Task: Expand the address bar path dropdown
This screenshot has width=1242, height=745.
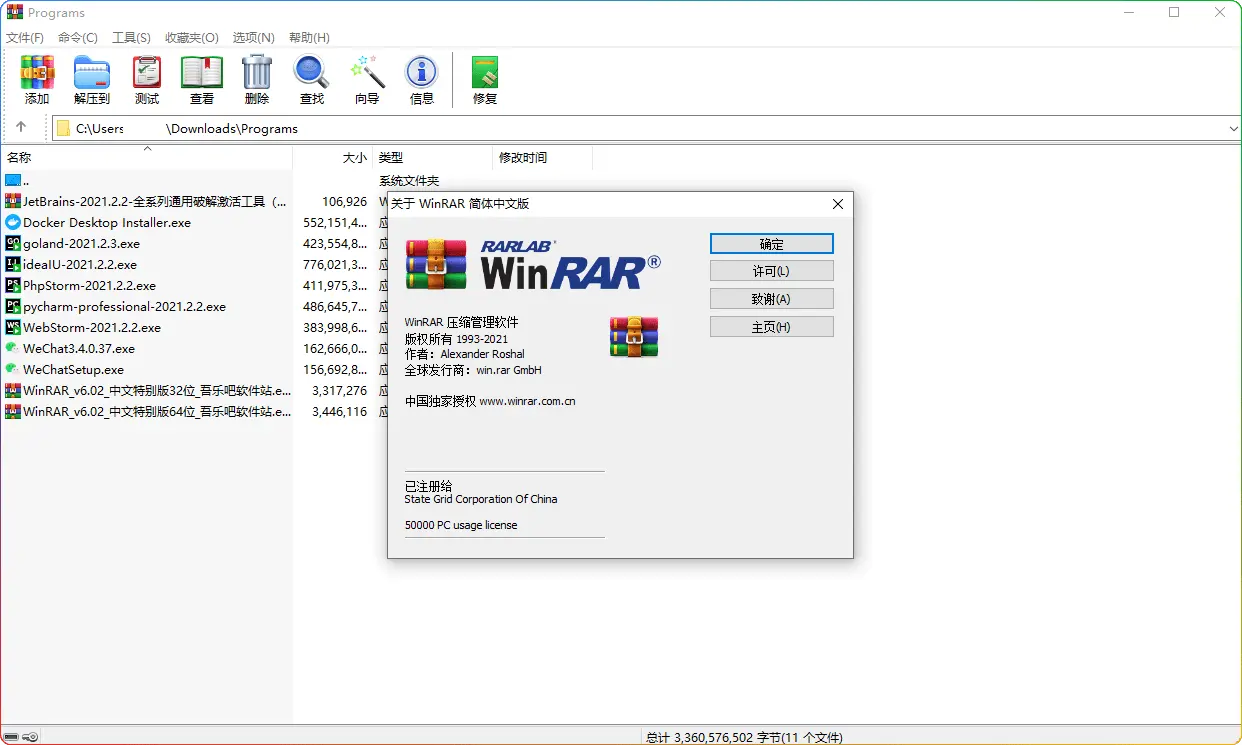Action: pyautogui.click(x=1232, y=129)
